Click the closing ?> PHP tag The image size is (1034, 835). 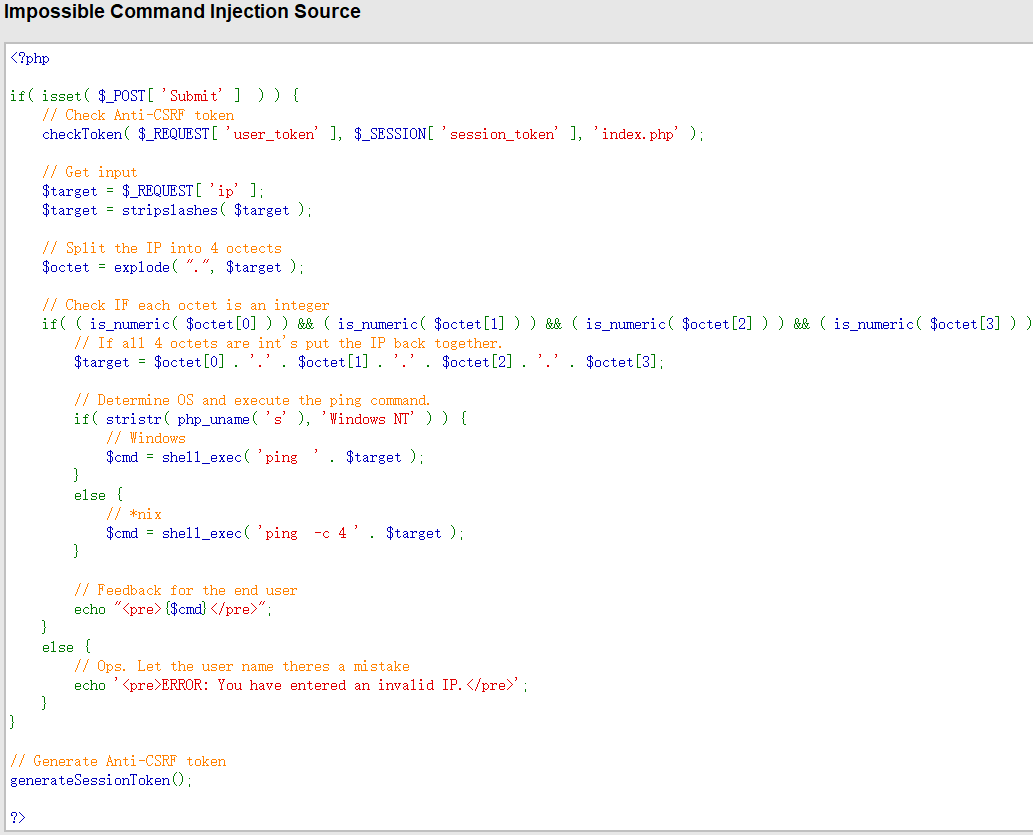[x=18, y=818]
